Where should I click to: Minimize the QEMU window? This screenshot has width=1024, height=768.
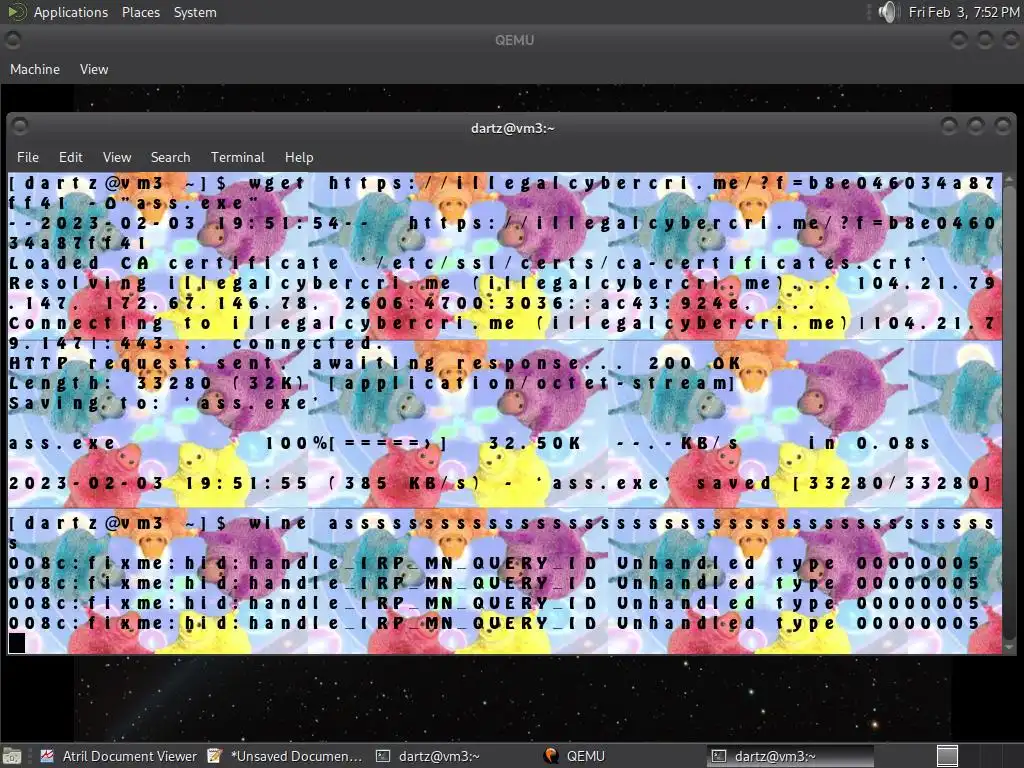click(959, 40)
